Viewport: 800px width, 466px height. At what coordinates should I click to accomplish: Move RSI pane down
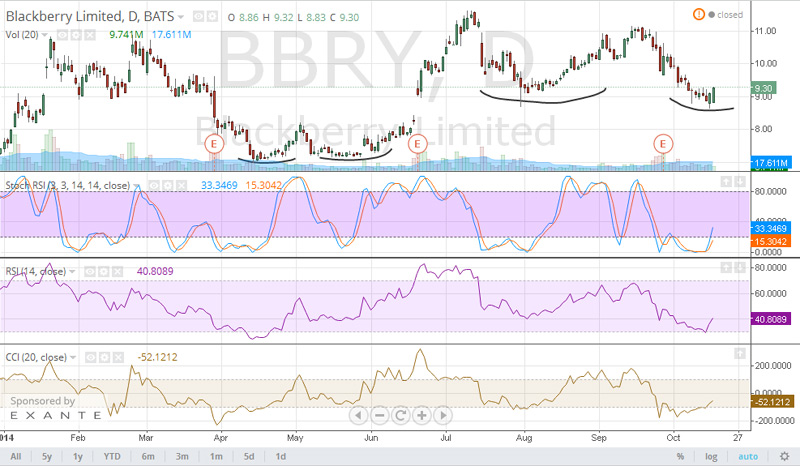coord(740,267)
